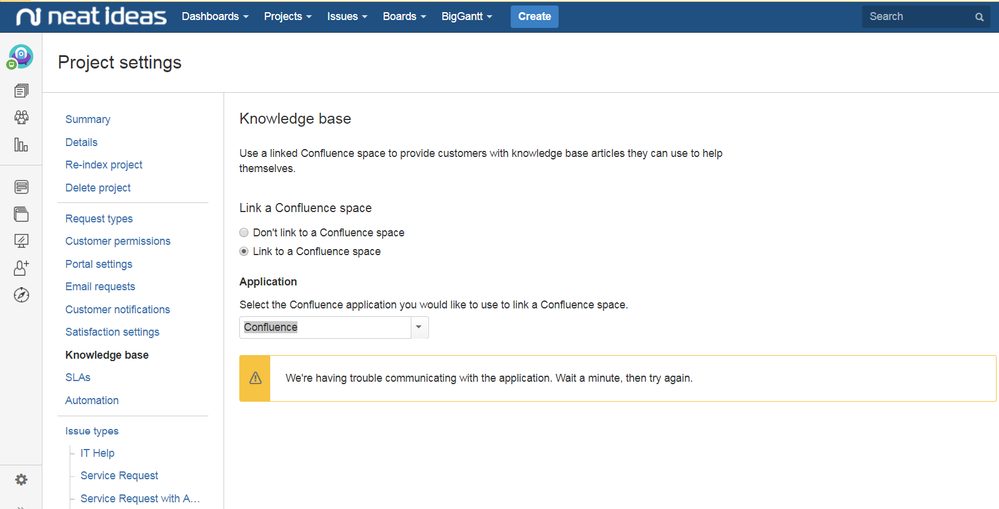The width and height of the screenshot is (999, 509).
Task: Select Don't link to a Confluence space
Action: pyautogui.click(x=243, y=233)
